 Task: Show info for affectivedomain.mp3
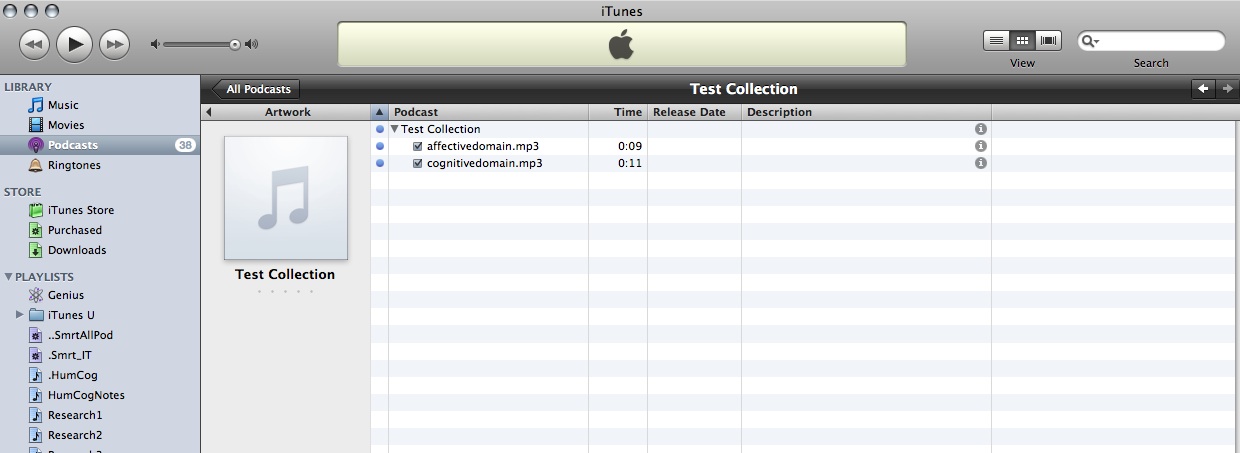click(981, 146)
